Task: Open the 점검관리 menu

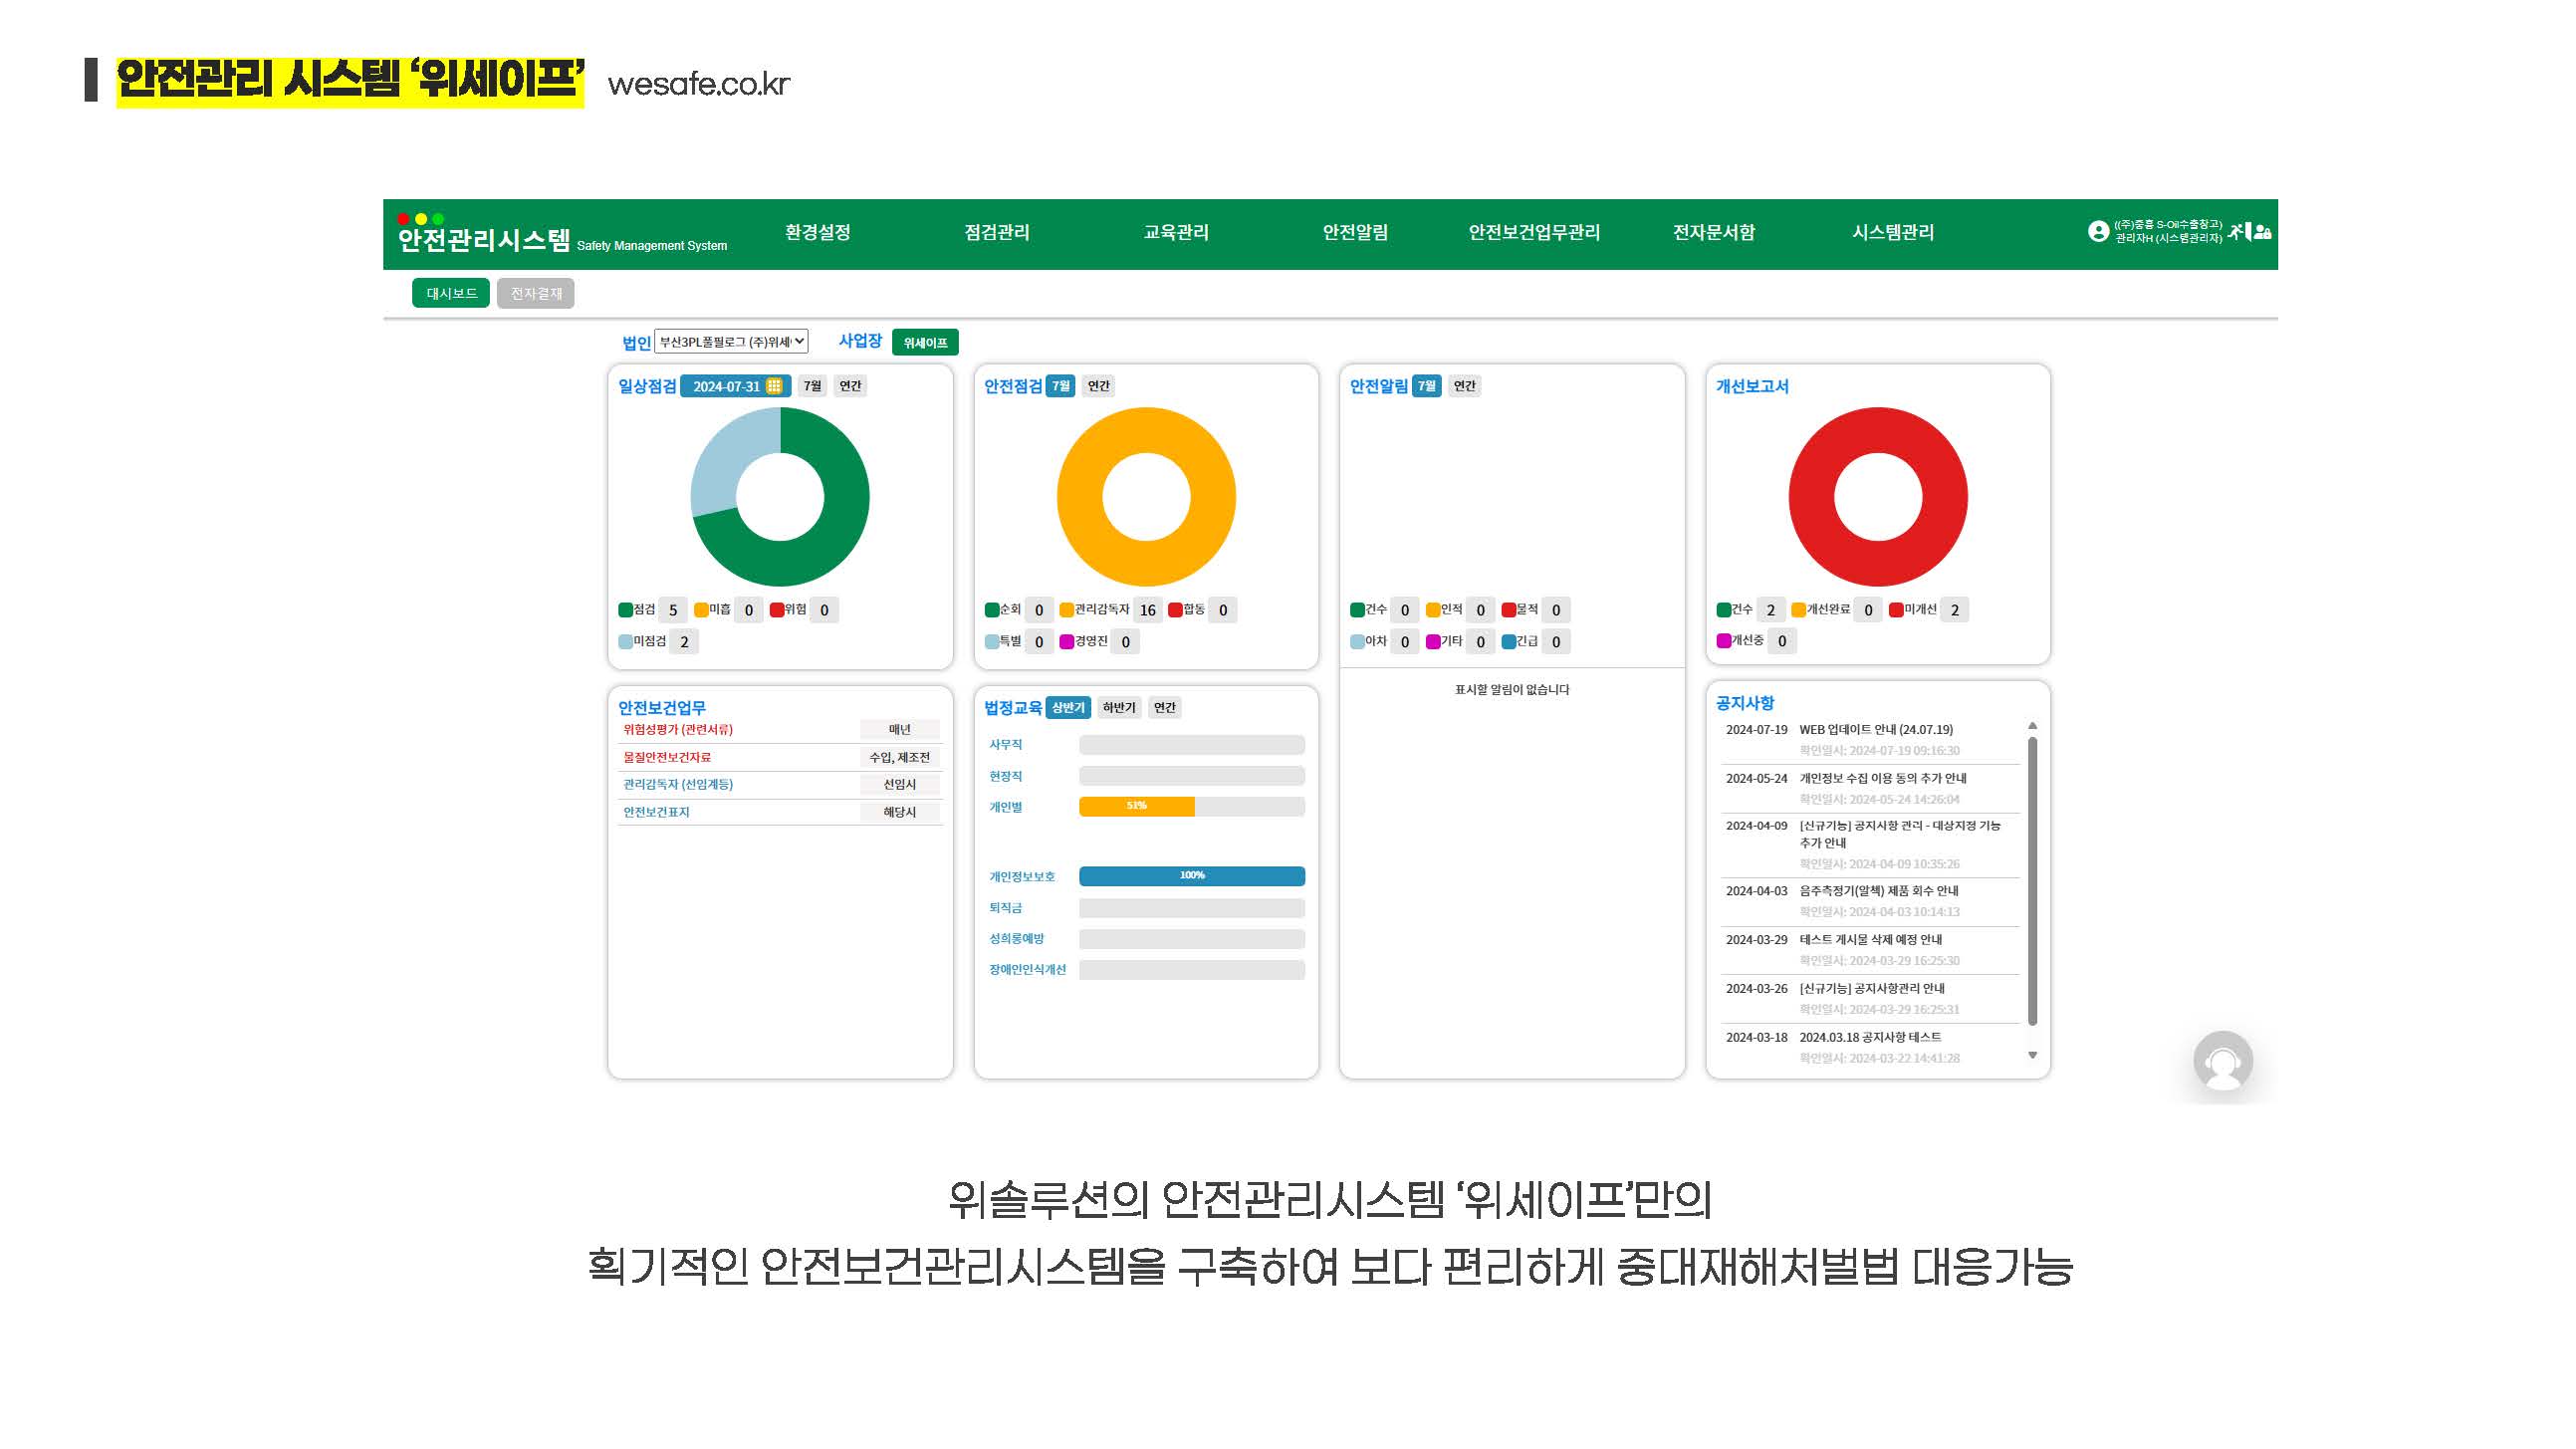Action: pyautogui.click(x=996, y=233)
